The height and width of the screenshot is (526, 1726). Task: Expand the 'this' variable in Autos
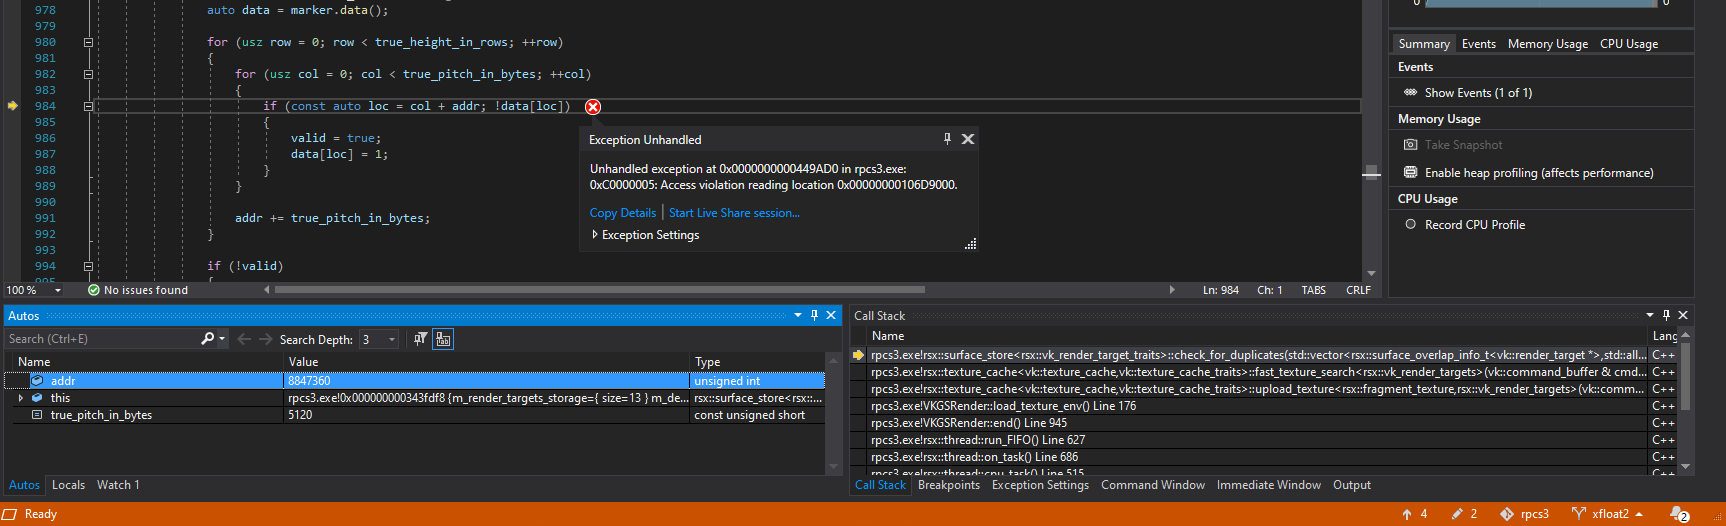pos(21,398)
